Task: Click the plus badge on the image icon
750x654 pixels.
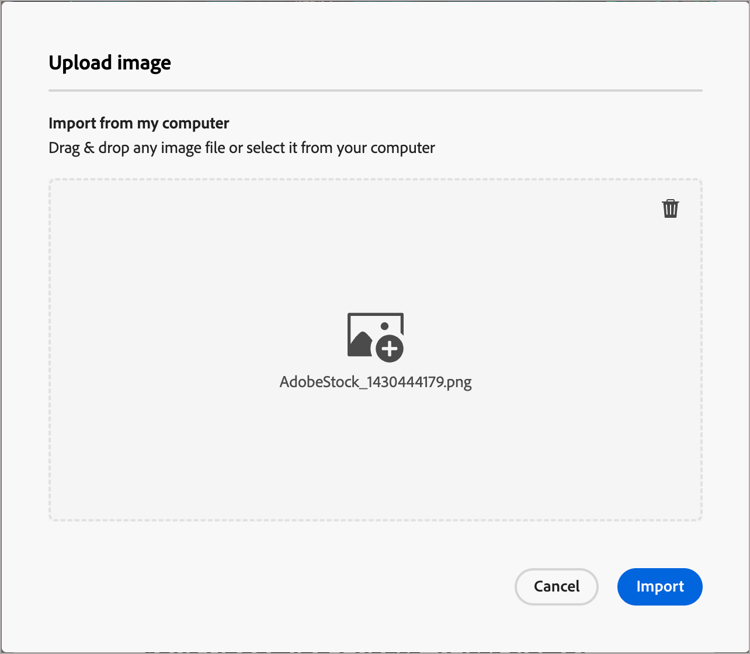Action: coord(390,348)
